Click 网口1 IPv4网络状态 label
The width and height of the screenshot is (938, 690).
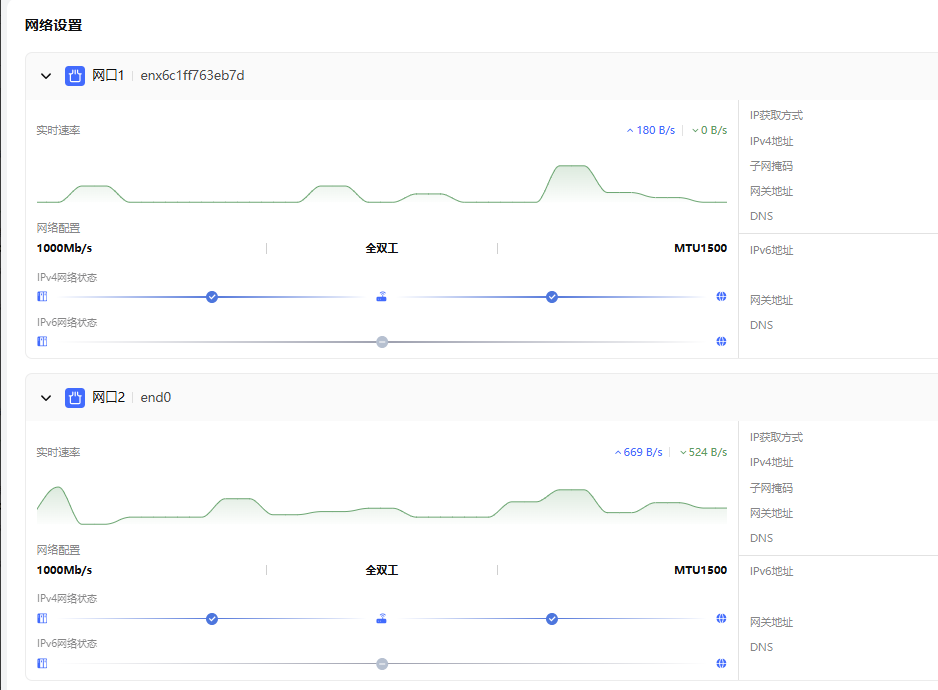pos(66,277)
